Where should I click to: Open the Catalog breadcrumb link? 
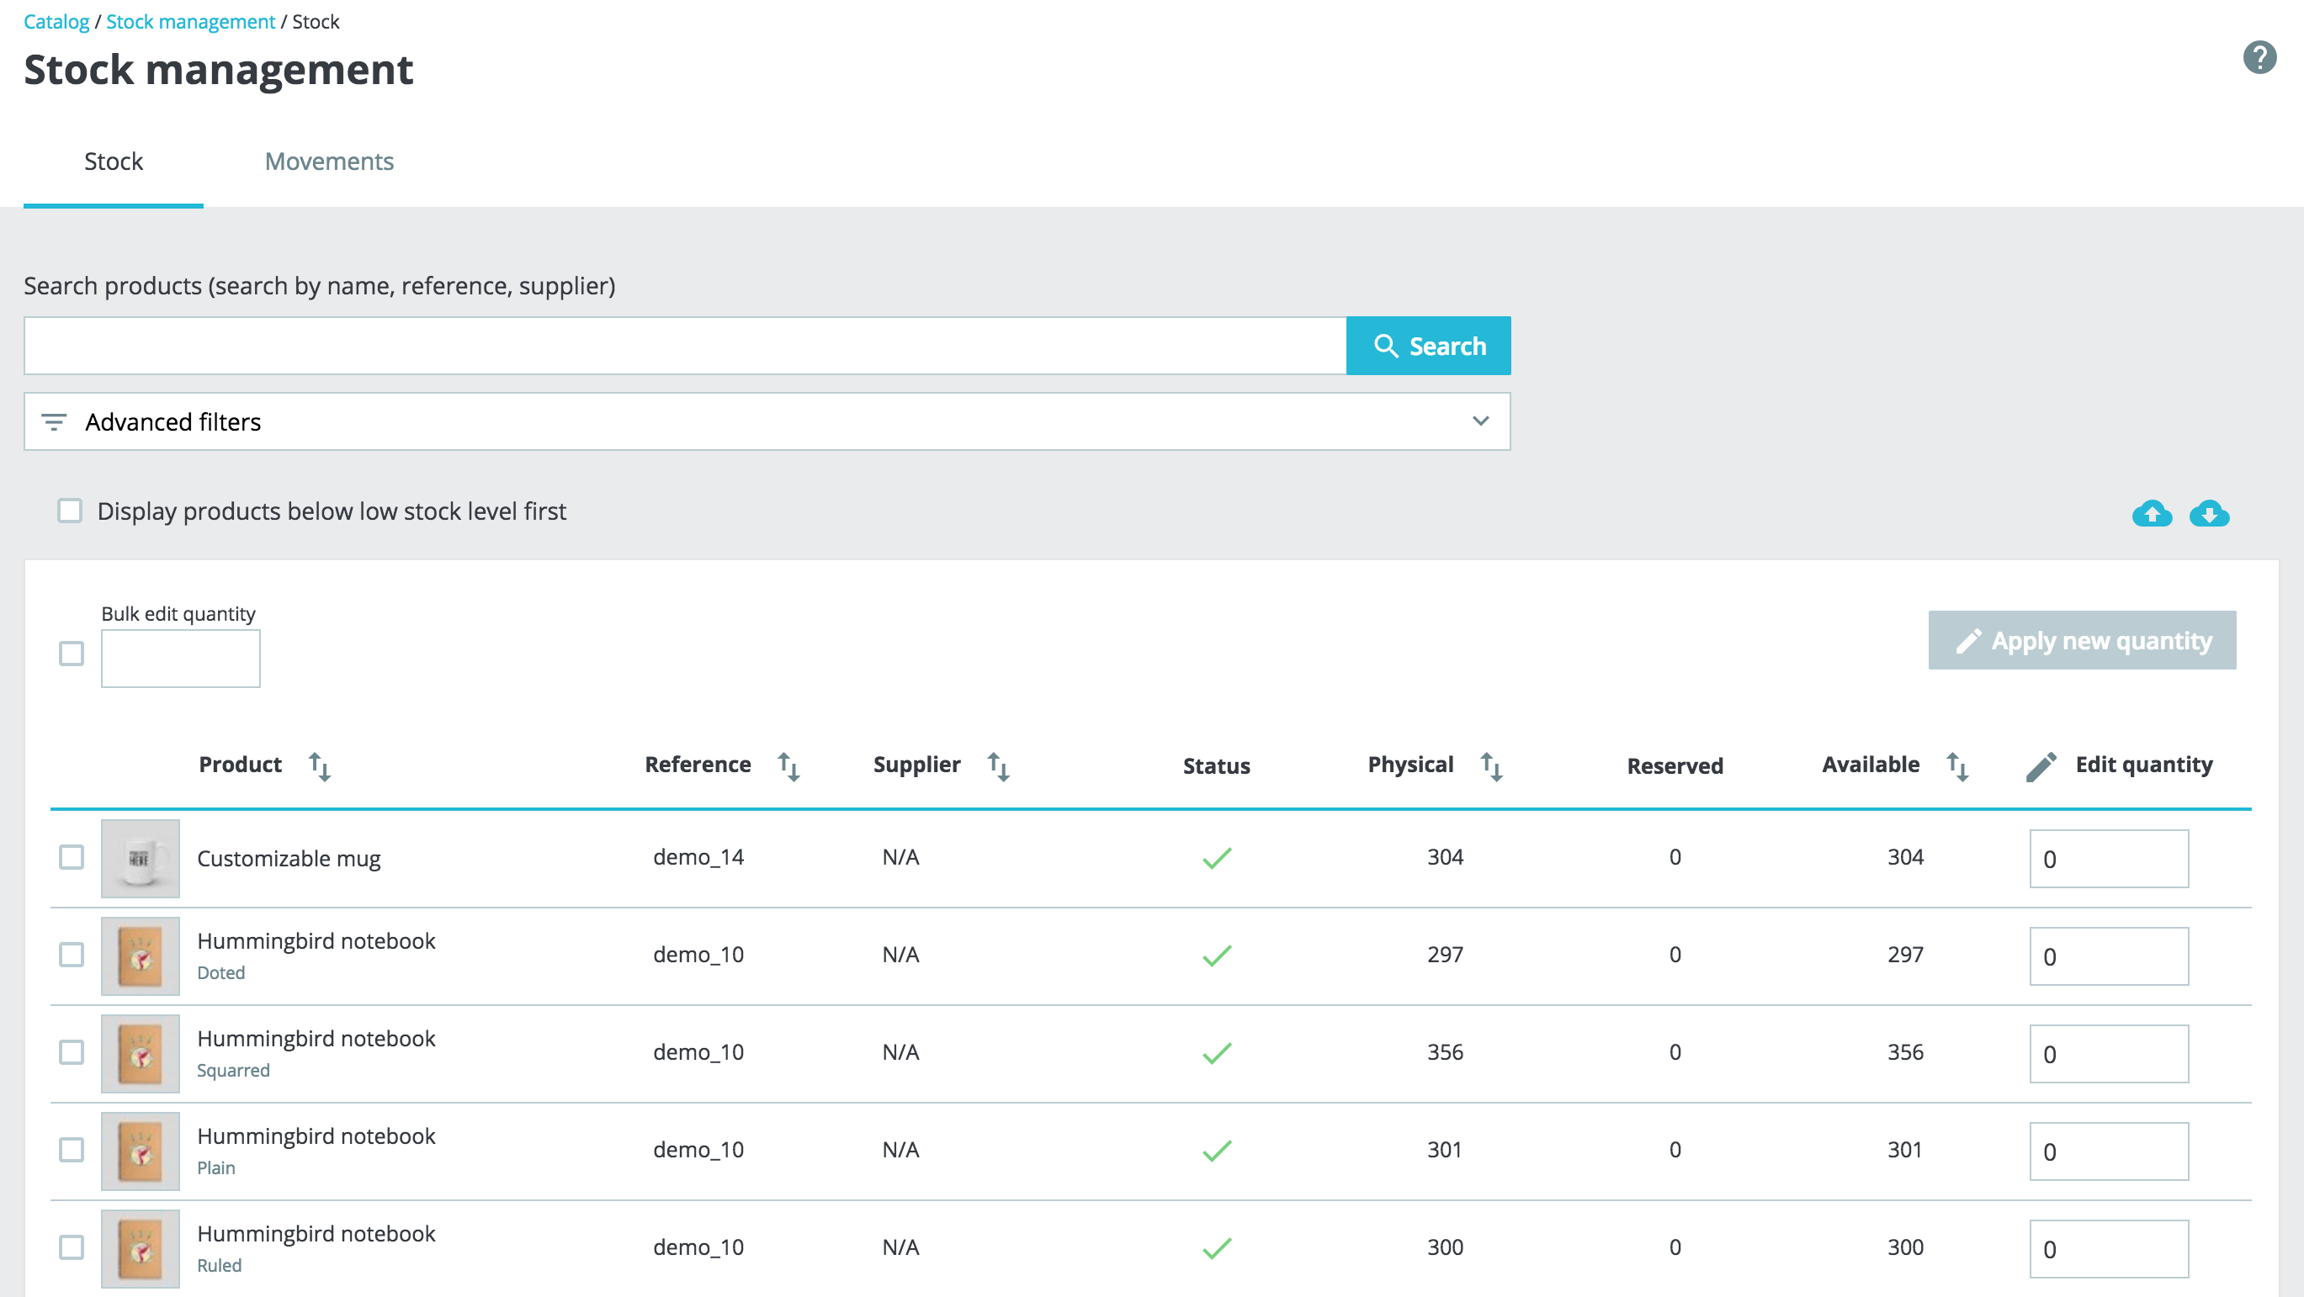56,21
